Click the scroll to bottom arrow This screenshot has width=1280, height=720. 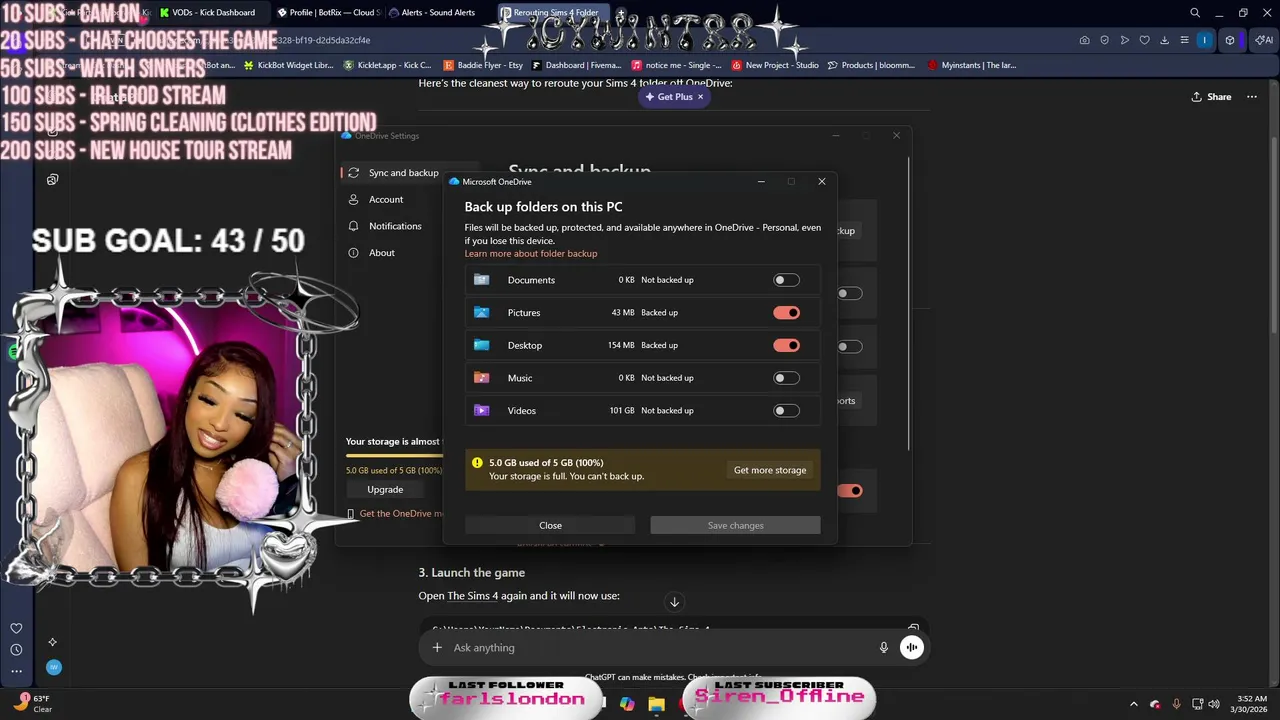[674, 602]
